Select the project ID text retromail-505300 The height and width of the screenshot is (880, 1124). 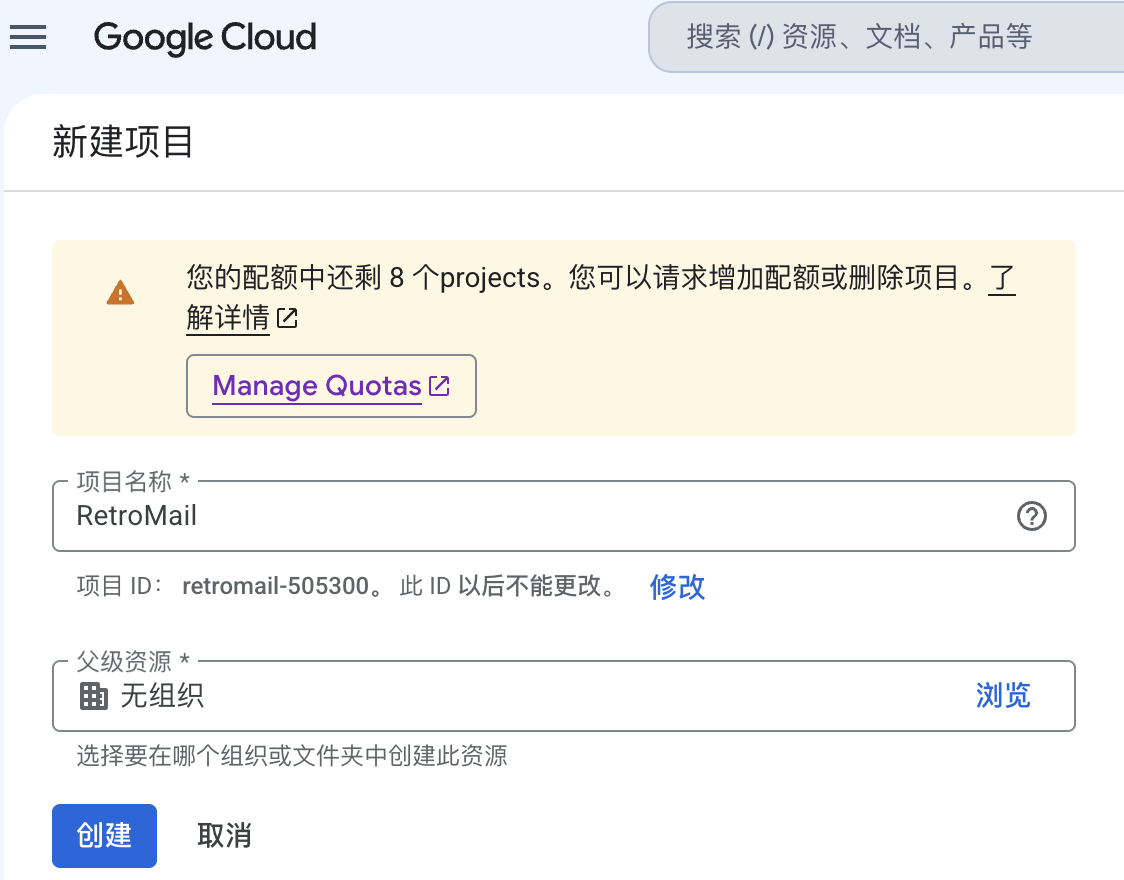tap(275, 586)
